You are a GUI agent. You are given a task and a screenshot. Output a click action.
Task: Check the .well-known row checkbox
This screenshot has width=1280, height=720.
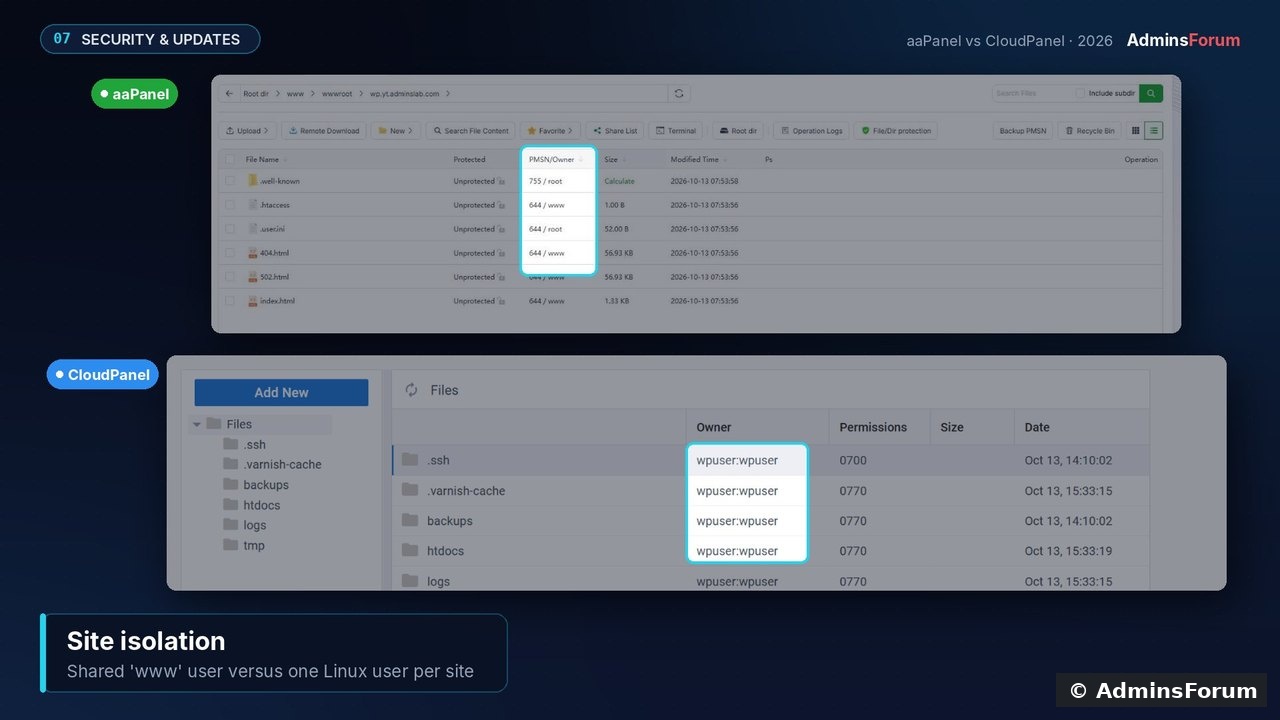[230, 181]
